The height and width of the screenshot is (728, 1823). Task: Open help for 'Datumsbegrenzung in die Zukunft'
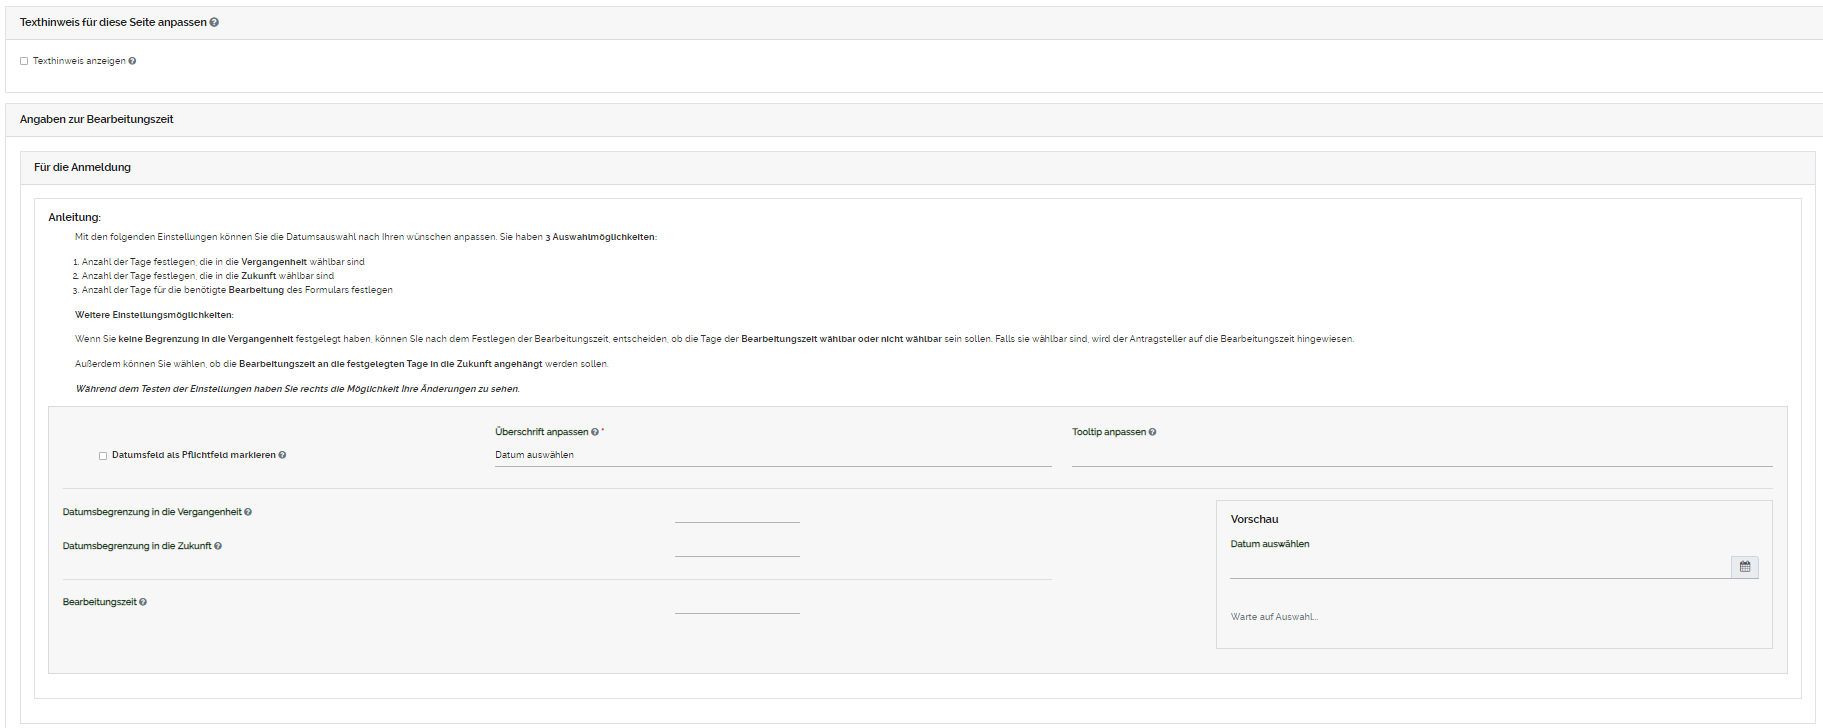click(x=218, y=546)
